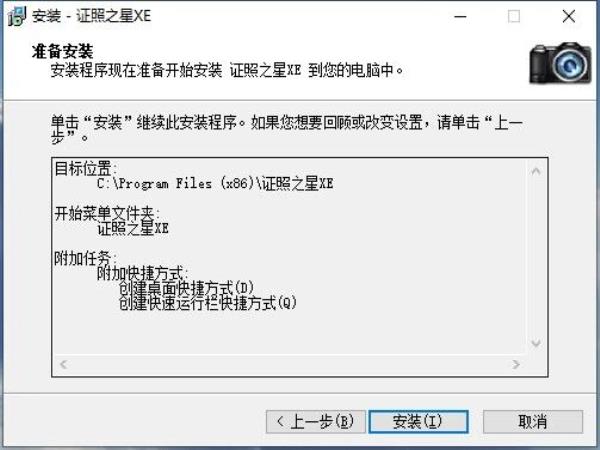Close the 证照之星XE installer window
Image resolution: width=600 pixels, height=450 pixels.
569,16
